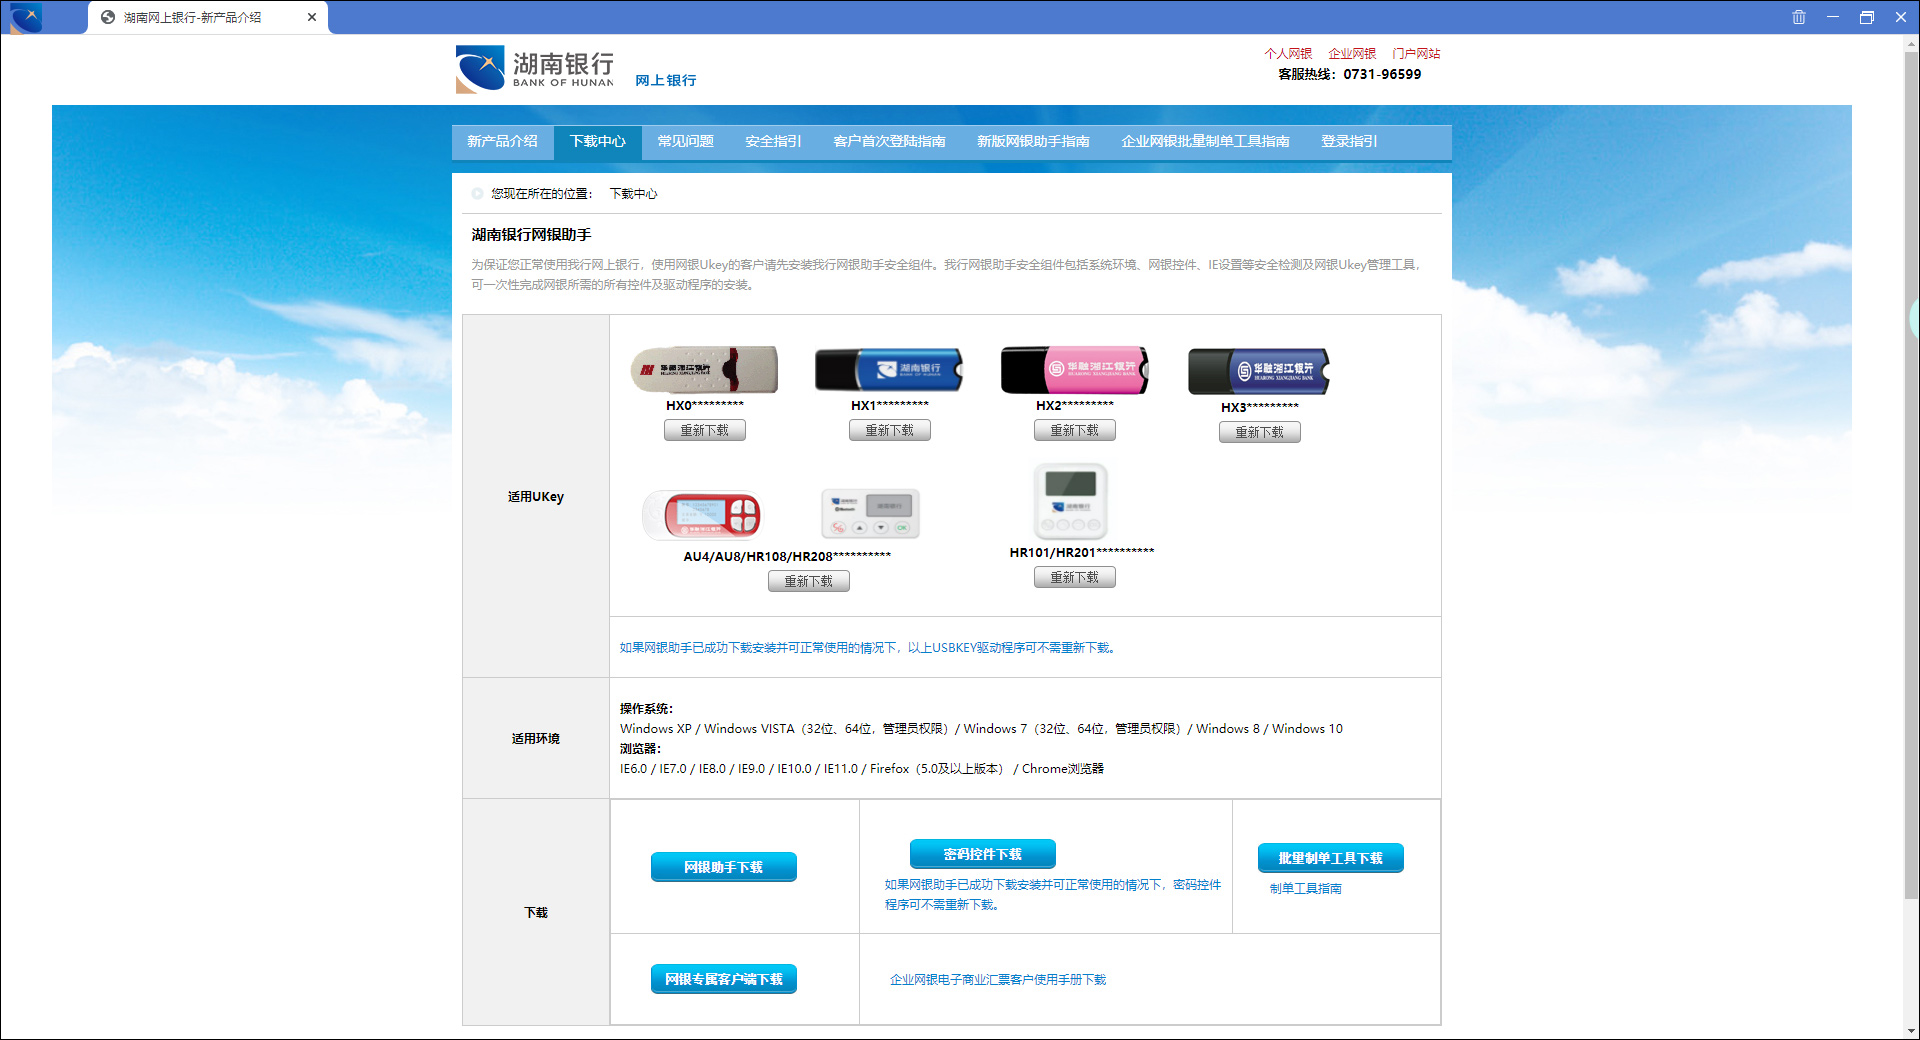Close the 湖南网上银行 tab
Screen dimensions: 1920x1040
pyautogui.click(x=312, y=17)
